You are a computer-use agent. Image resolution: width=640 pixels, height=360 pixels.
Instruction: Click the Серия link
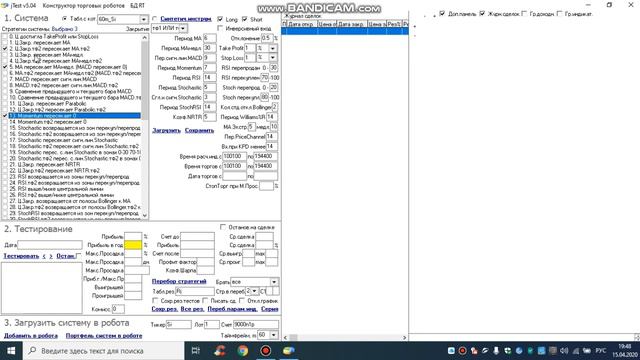click(269, 309)
